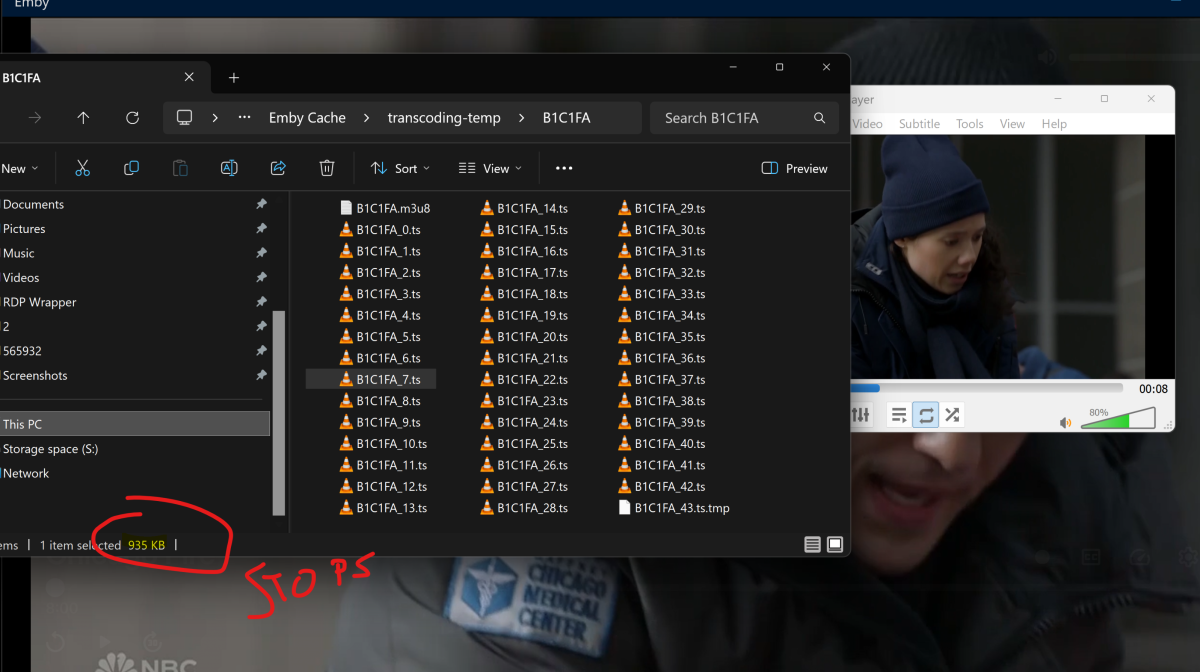Open the VLC Subtitle menu

[x=919, y=124]
